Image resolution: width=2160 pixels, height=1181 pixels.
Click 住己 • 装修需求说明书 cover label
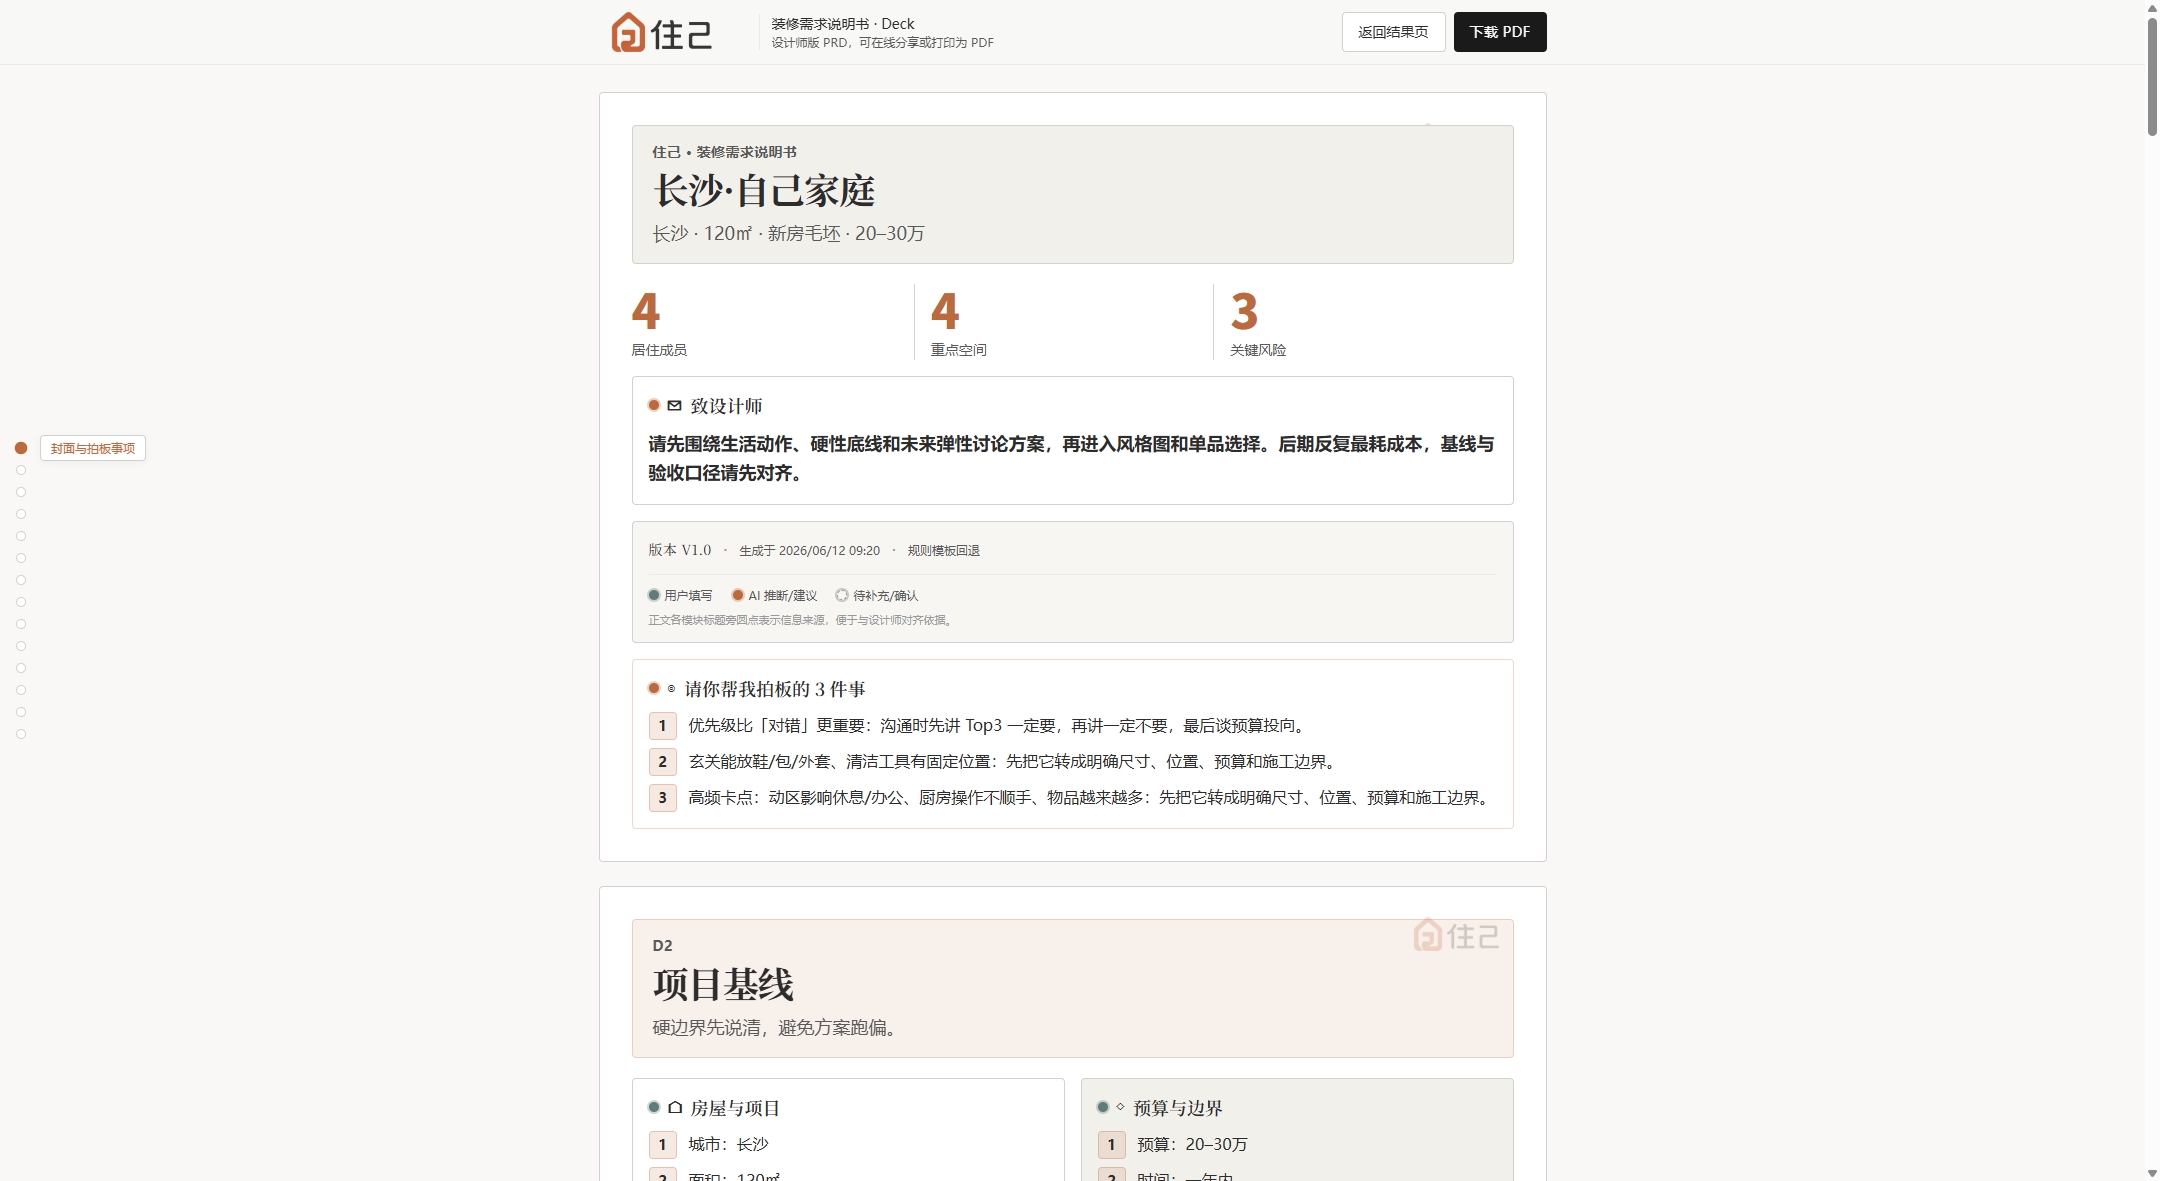click(724, 152)
